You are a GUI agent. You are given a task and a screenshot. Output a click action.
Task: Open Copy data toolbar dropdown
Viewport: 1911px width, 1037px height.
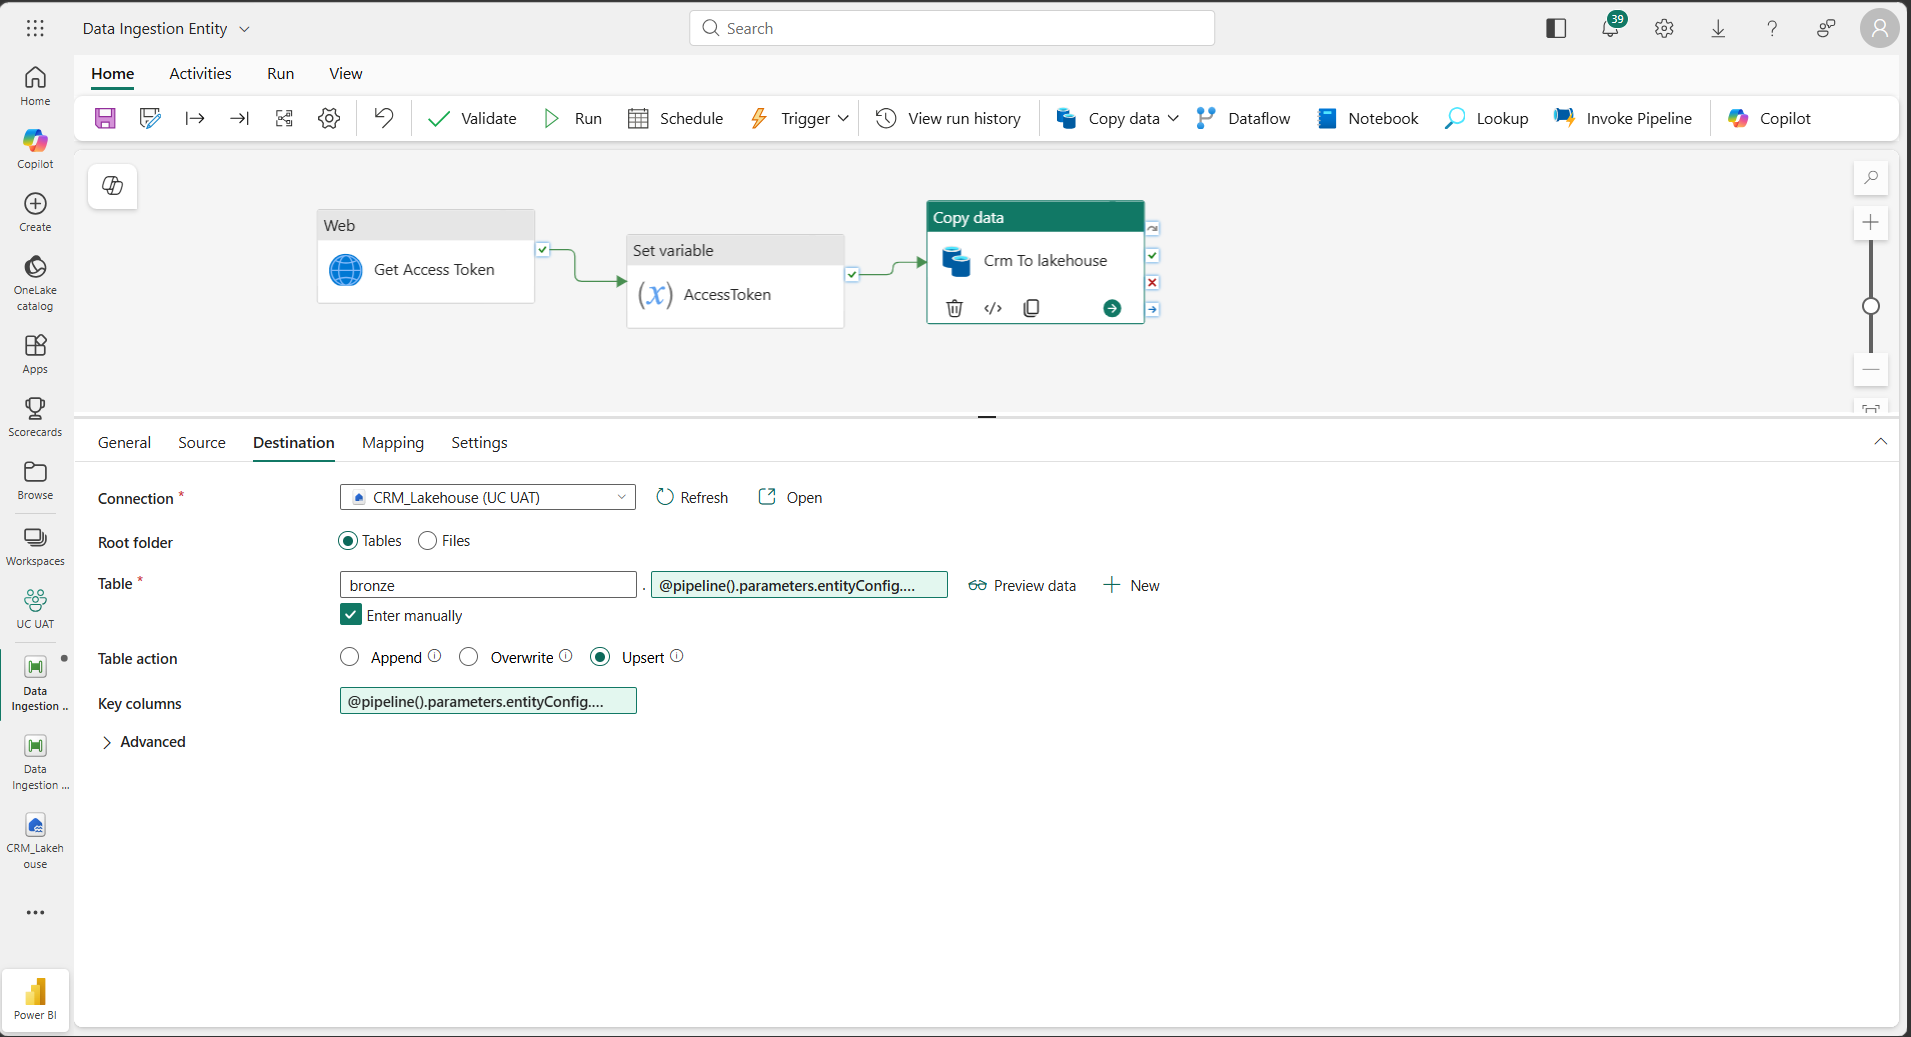[1173, 118]
